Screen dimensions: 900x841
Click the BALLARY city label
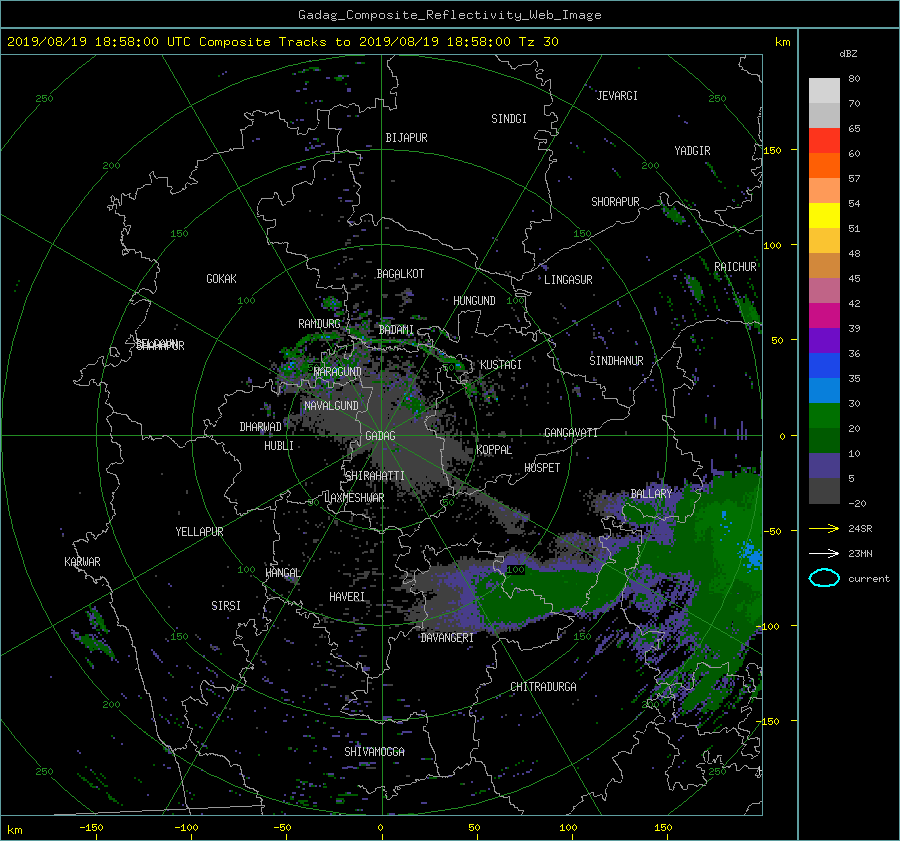(x=651, y=494)
